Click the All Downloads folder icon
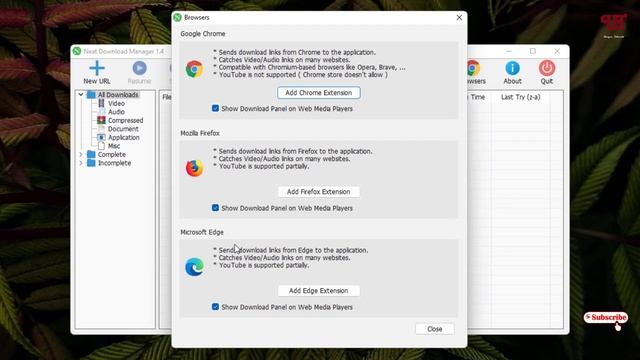 tap(91, 95)
